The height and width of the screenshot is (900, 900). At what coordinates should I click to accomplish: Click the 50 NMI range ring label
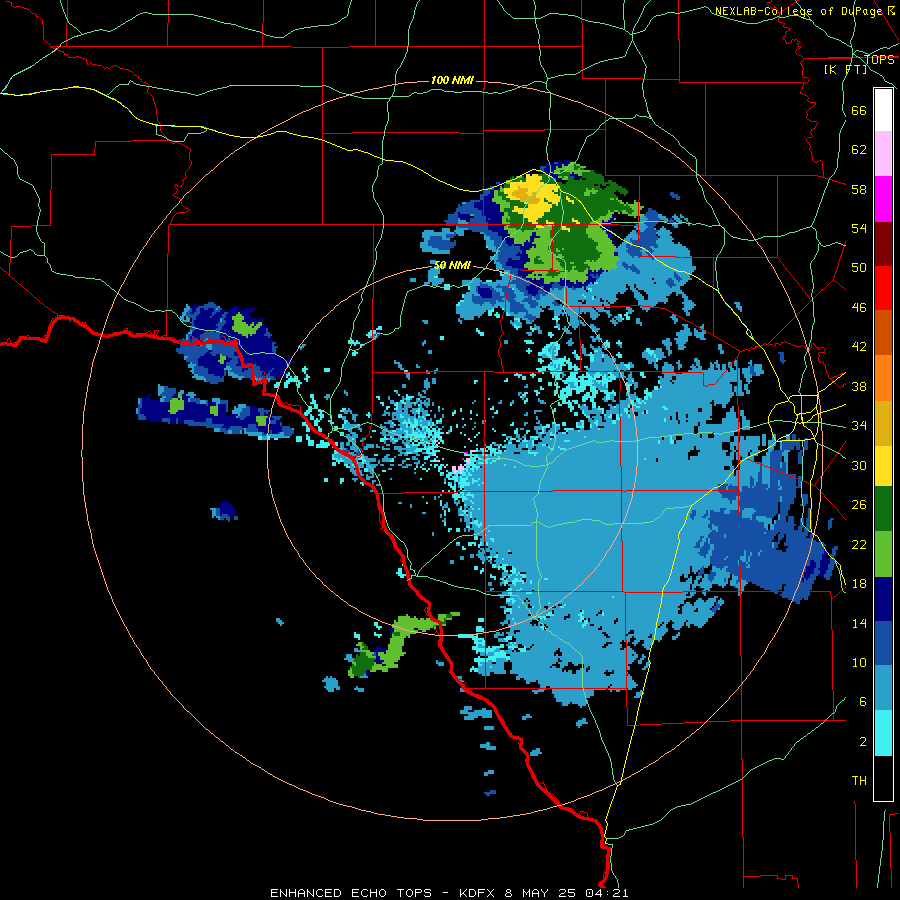point(452,265)
